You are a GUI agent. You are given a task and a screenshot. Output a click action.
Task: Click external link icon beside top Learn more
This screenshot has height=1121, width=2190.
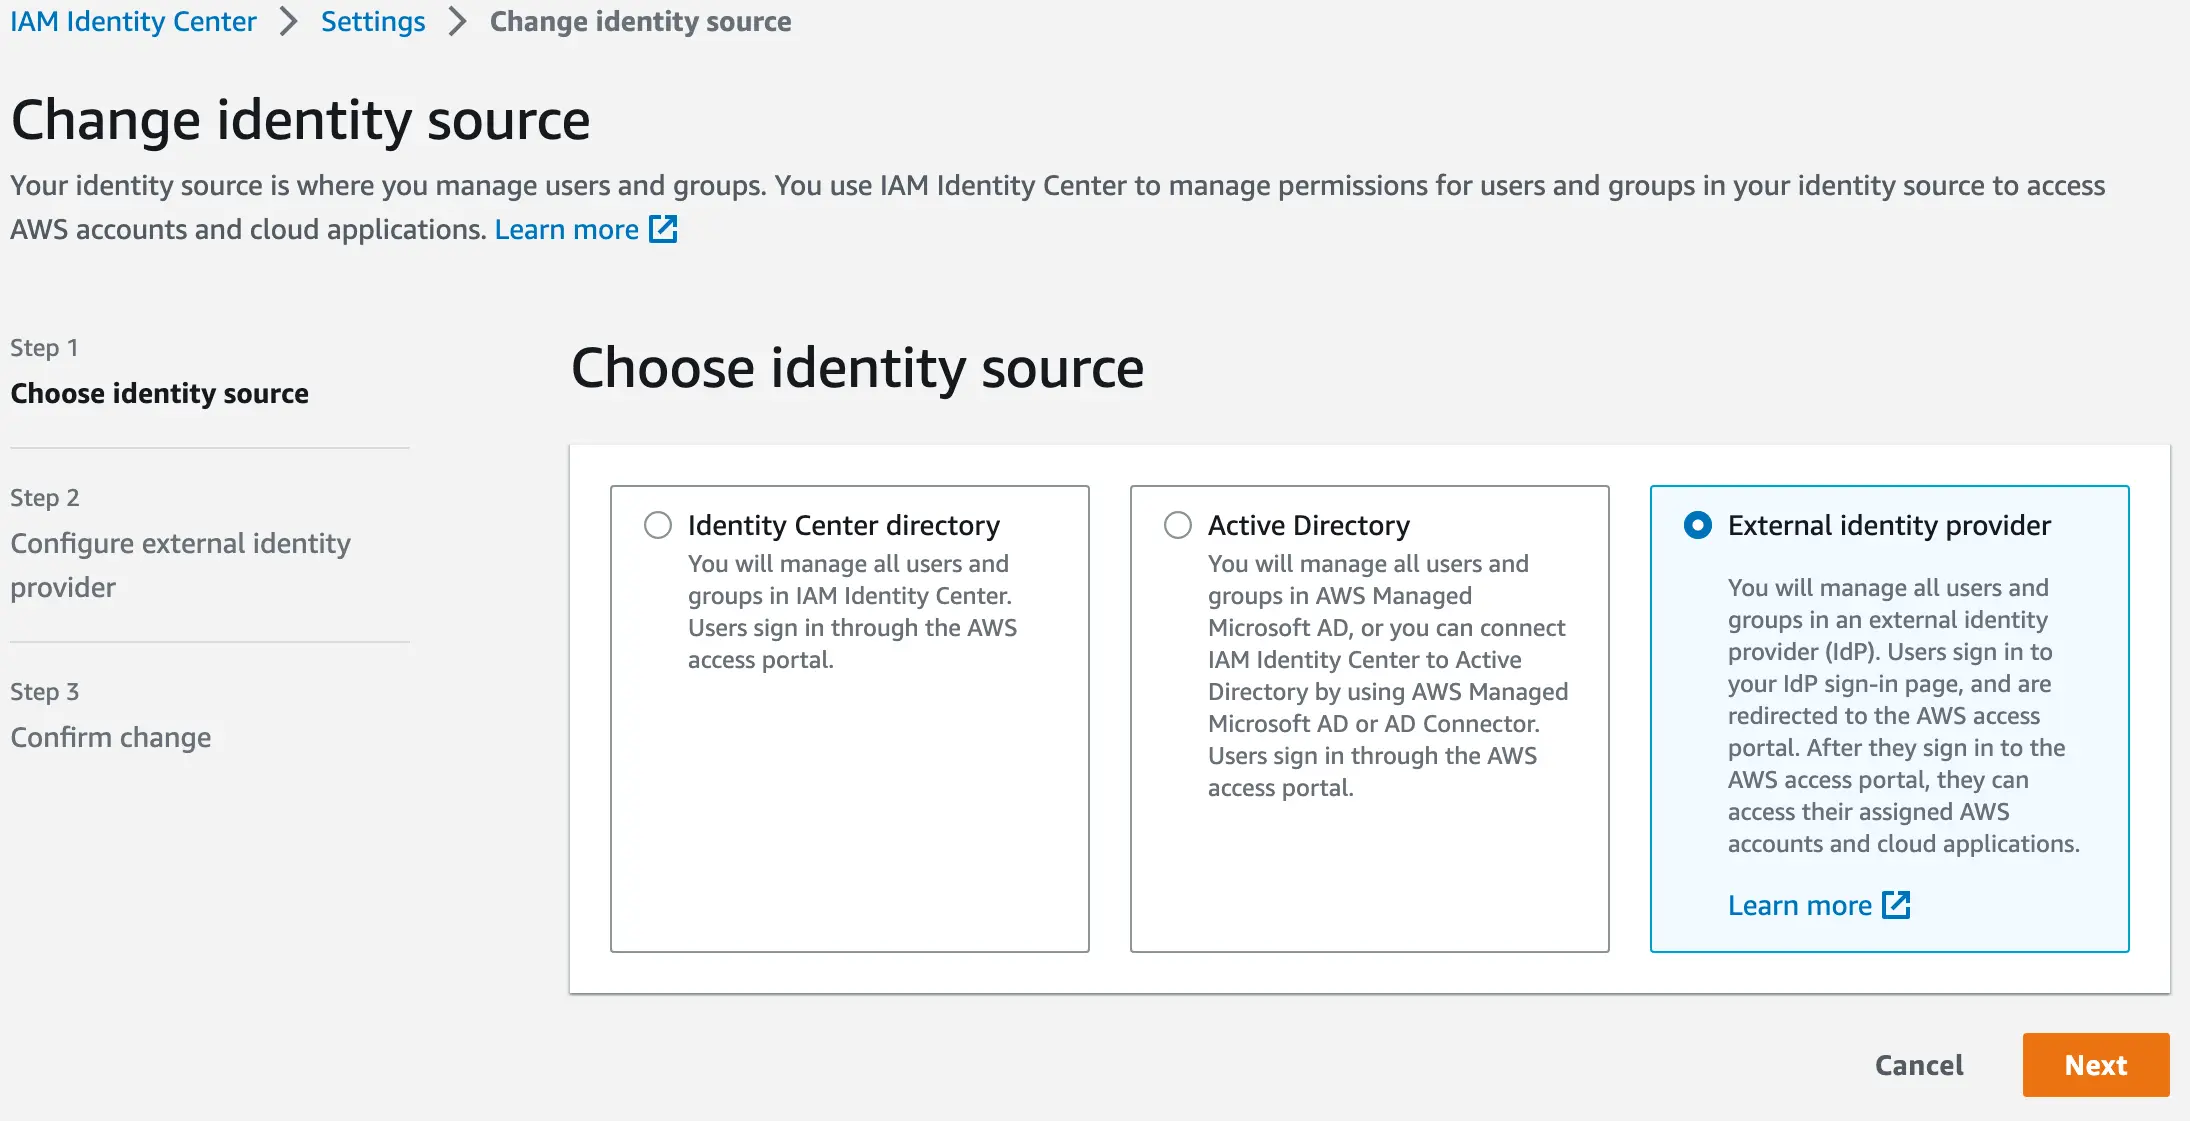(x=663, y=229)
